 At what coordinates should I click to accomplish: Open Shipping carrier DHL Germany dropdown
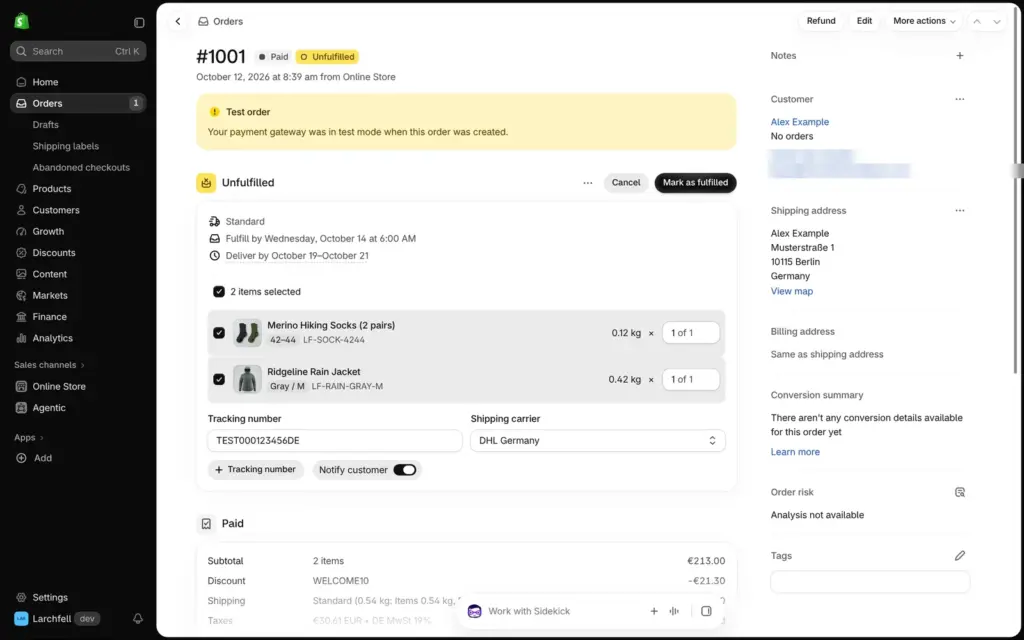pyautogui.click(x=598, y=441)
